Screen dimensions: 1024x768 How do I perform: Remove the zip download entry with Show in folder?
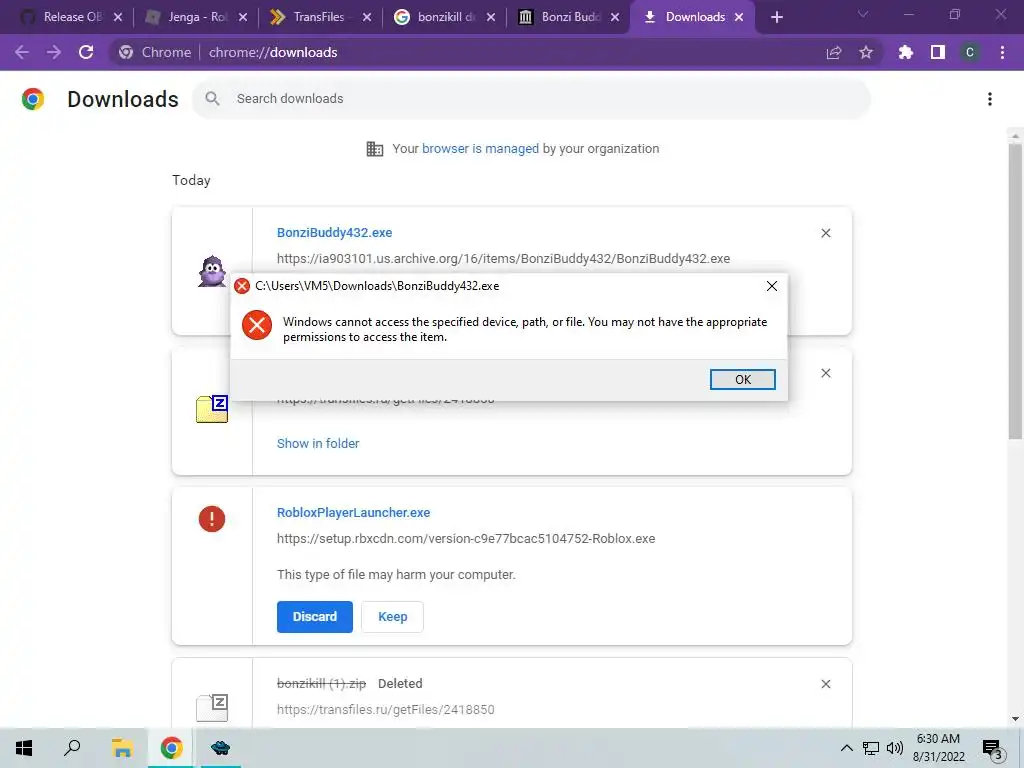[x=825, y=373]
